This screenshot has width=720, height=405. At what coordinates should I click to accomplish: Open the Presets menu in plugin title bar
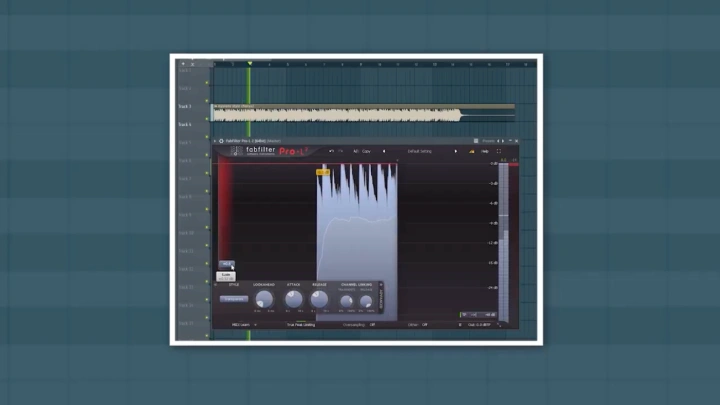pyautogui.click(x=489, y=141)
